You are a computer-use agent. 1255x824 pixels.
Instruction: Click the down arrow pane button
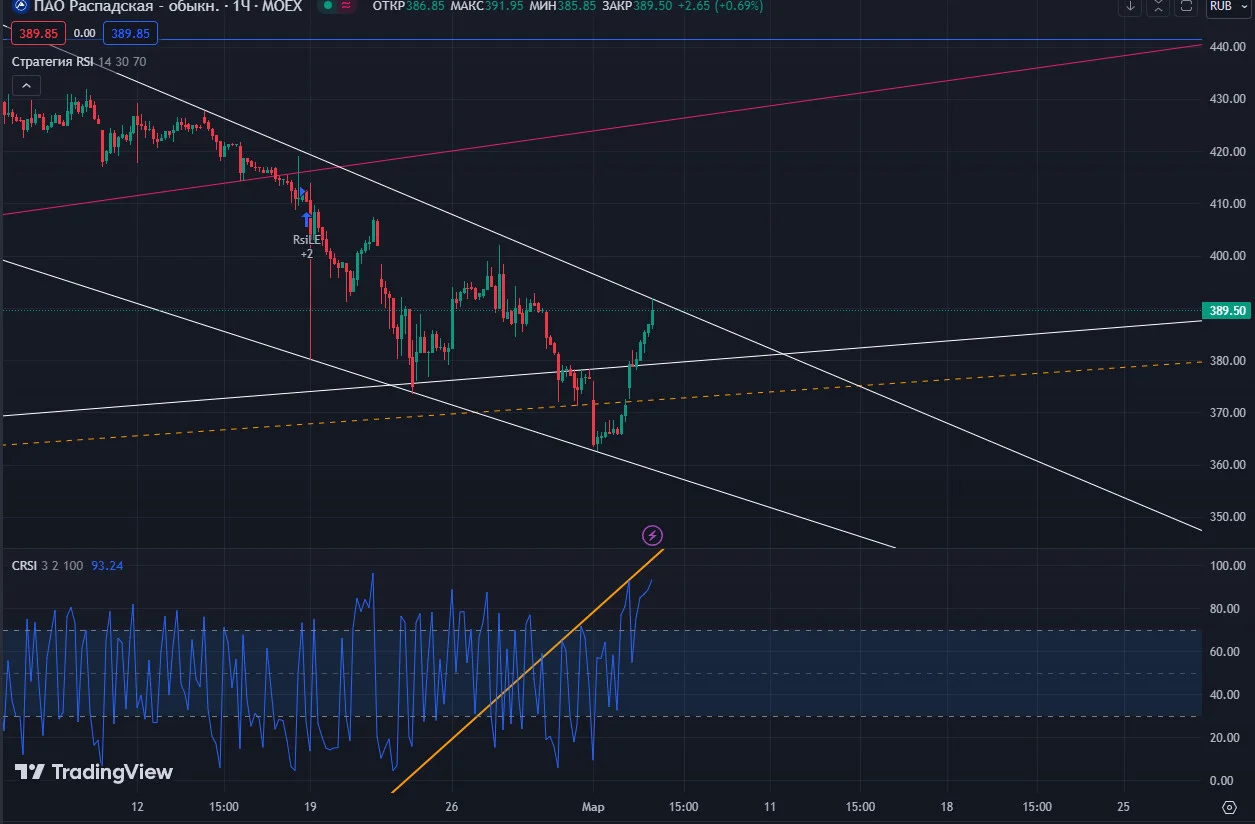click(1130, 6)
